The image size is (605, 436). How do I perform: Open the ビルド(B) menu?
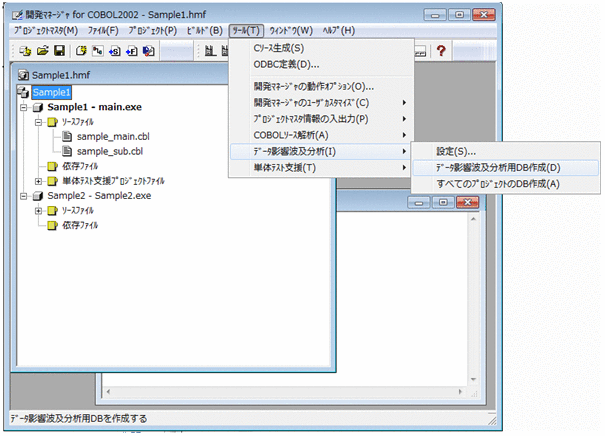coord(204,30)
